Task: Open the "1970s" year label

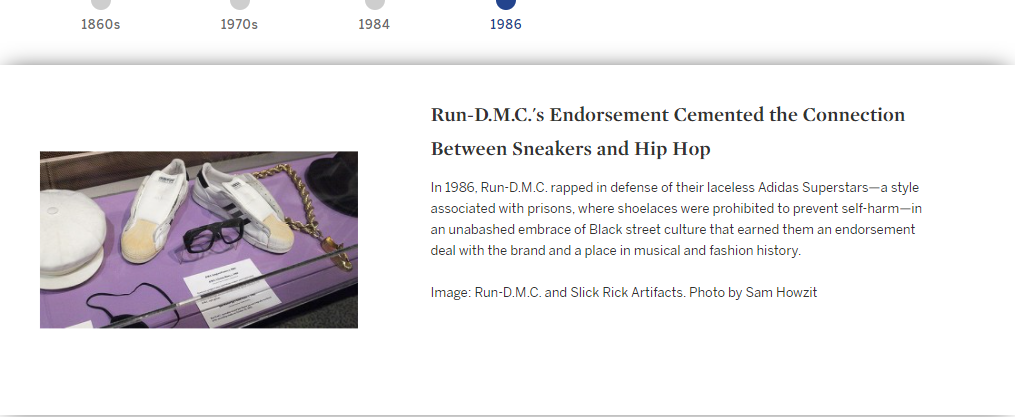Action: tap(239, 25)
